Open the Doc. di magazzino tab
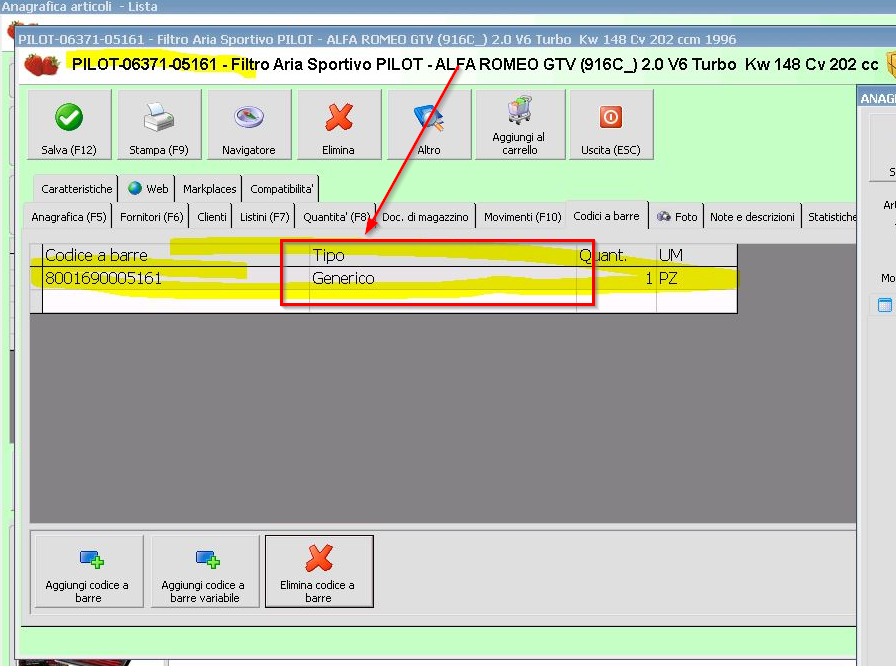 (x=425, y=217)
